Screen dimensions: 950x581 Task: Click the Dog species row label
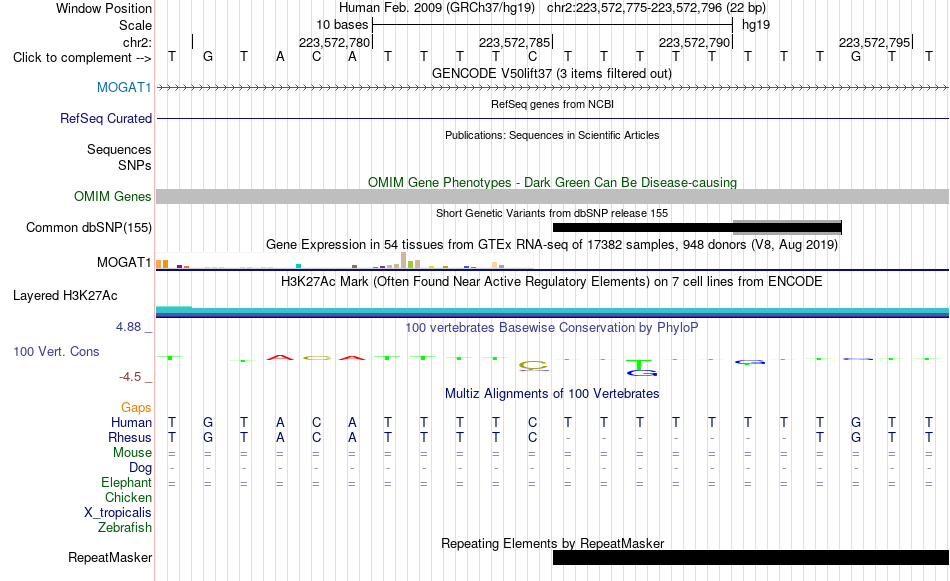140,468
